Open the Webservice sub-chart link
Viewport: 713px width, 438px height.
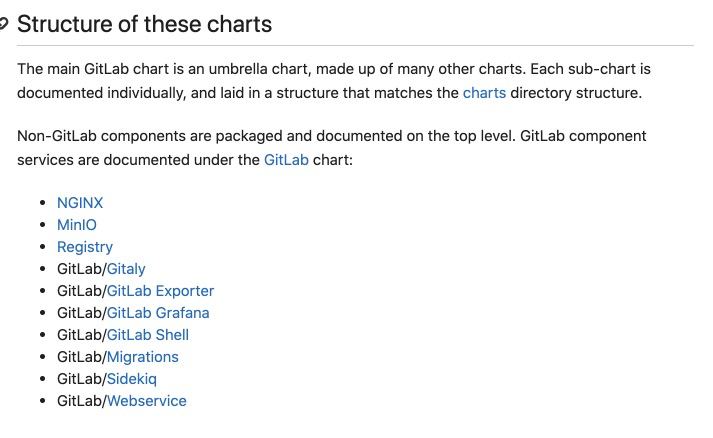click(x=146, y=401)
